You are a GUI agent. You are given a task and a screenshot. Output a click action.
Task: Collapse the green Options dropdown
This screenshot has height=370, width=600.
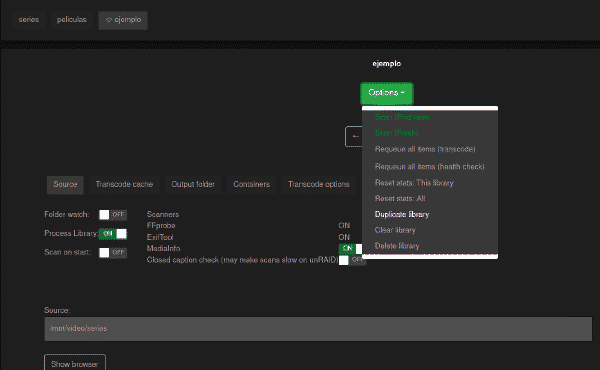coord(386,93)
